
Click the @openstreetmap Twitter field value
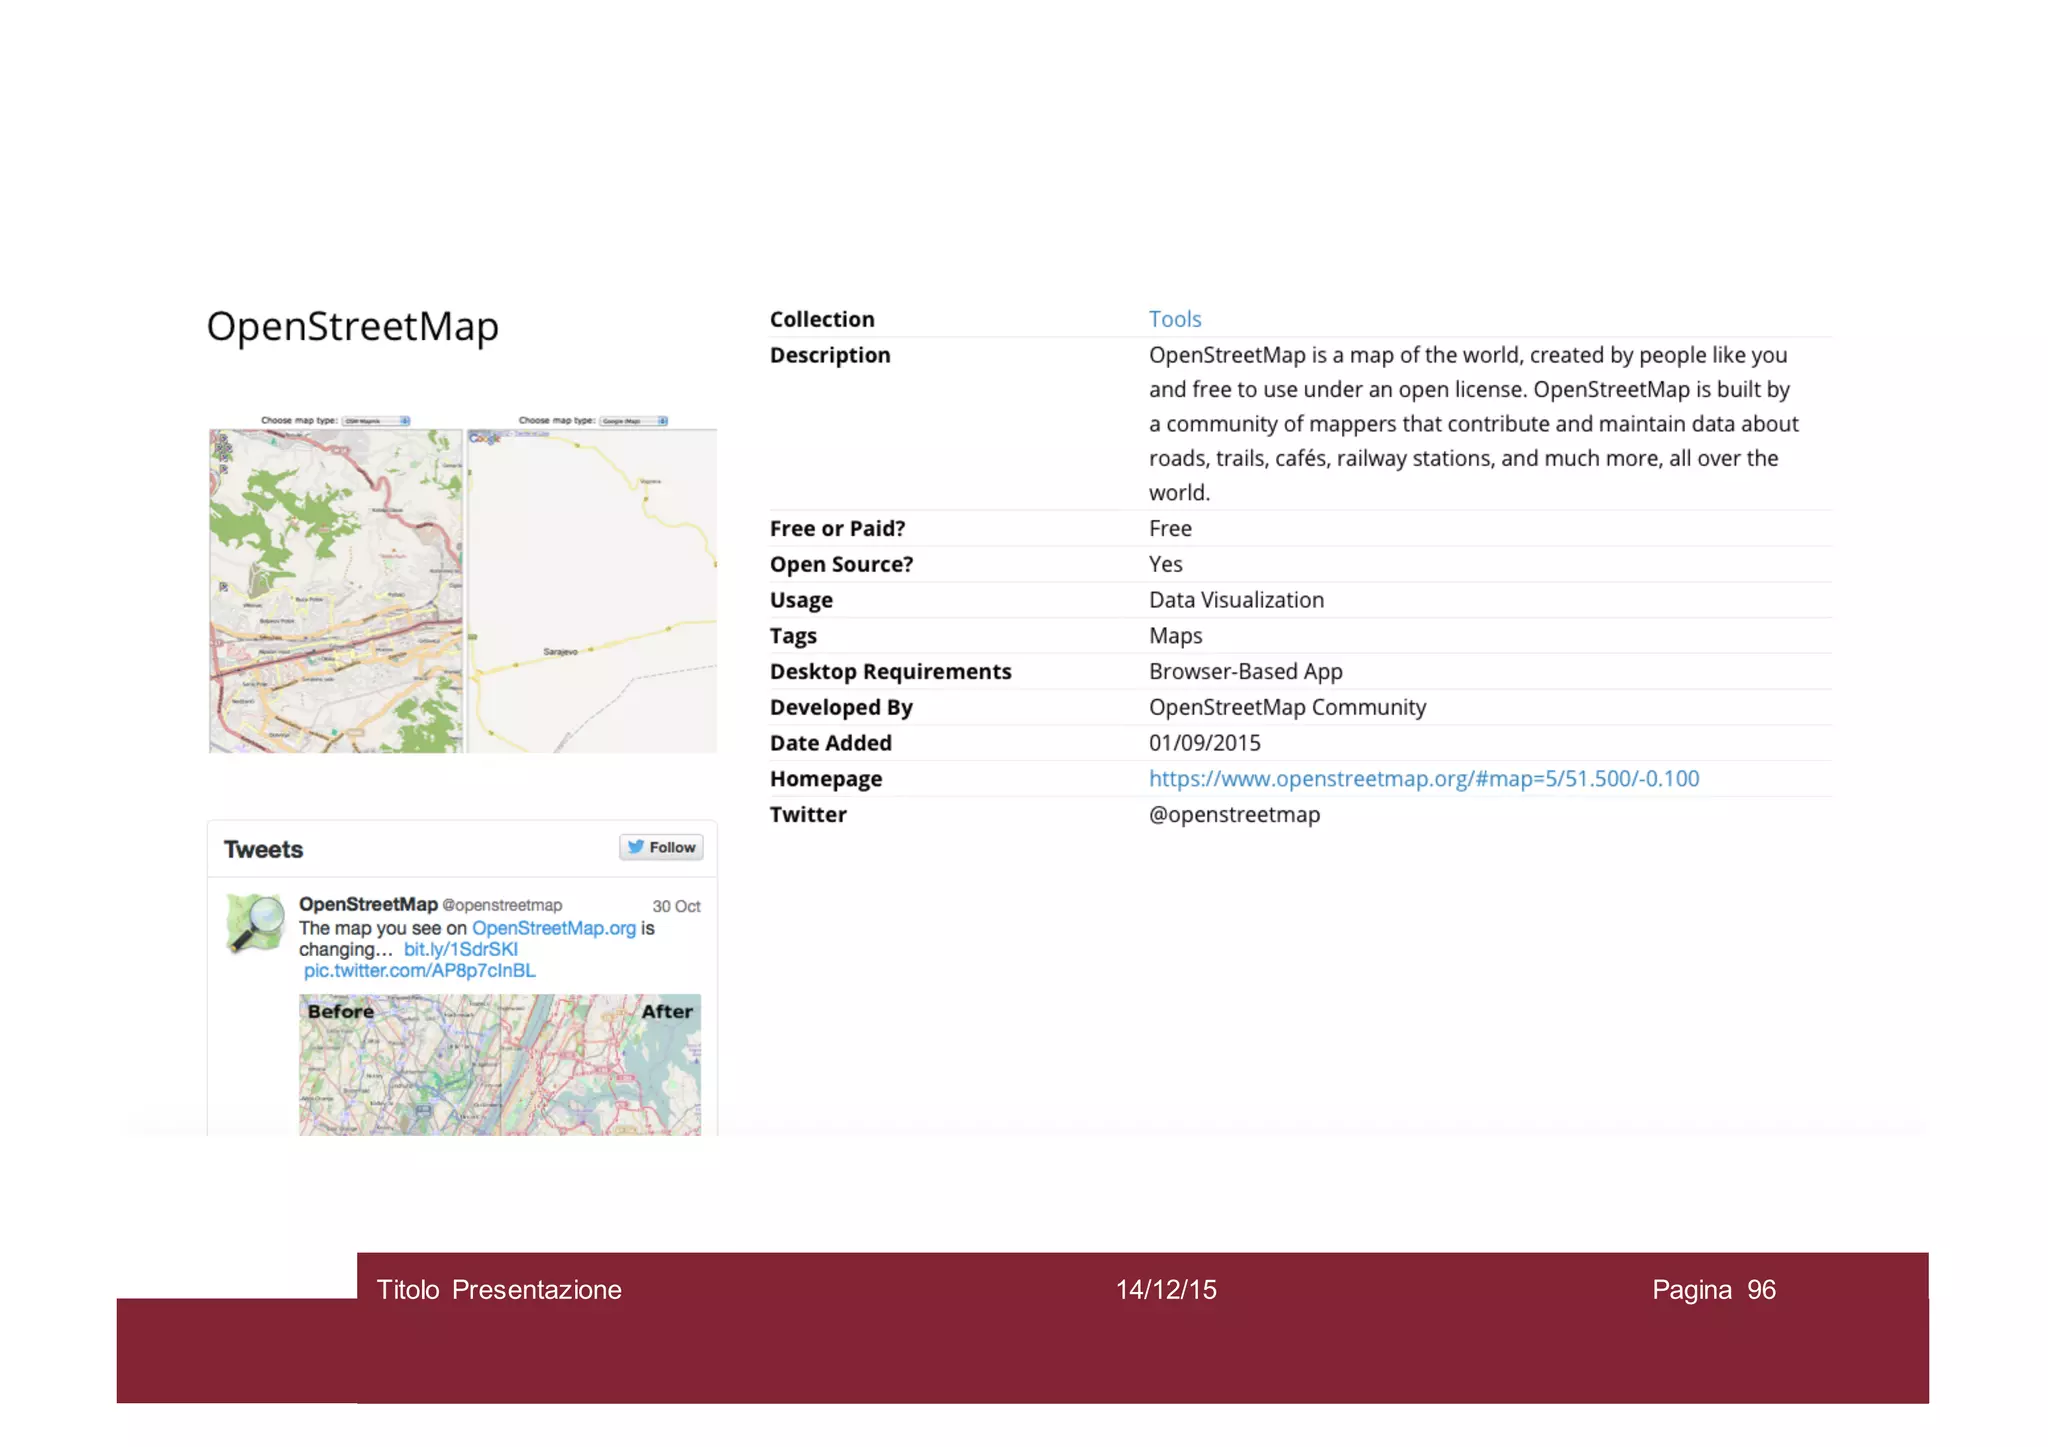[x=1234, y=814]
